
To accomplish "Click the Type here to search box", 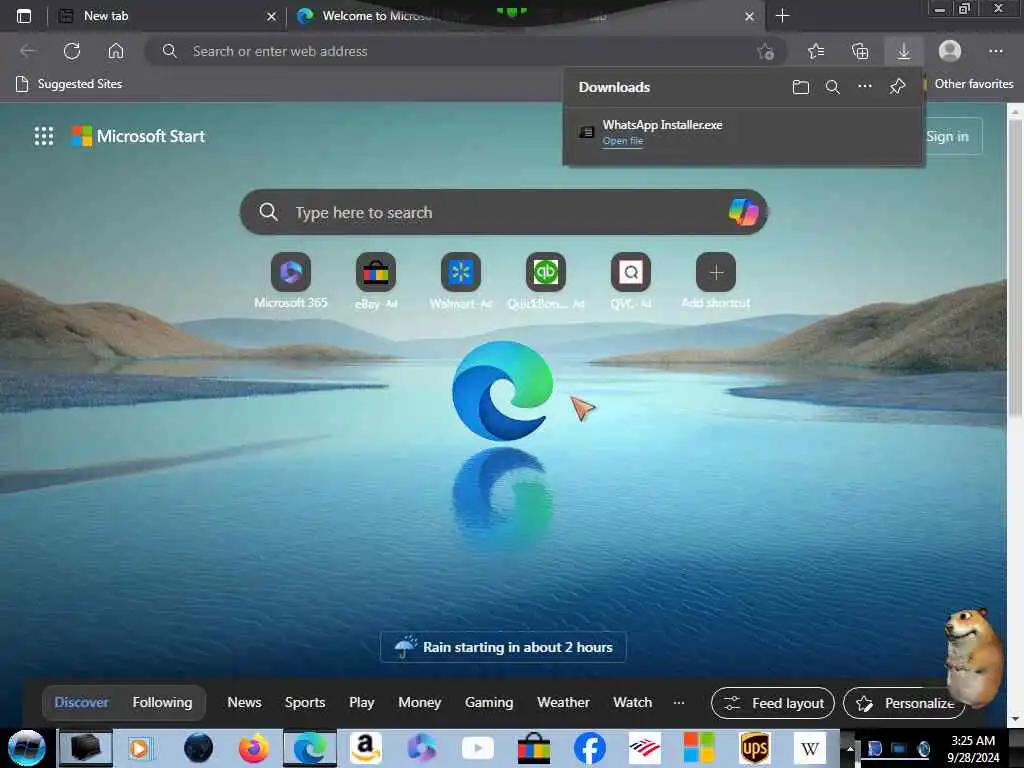I will click(x=504, y=212).
